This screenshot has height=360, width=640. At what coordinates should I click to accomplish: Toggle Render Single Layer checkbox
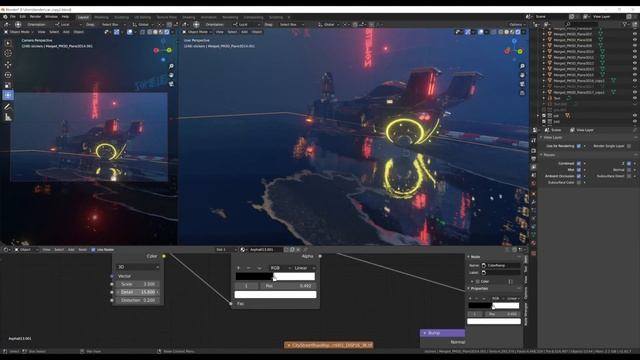point(629,146)
